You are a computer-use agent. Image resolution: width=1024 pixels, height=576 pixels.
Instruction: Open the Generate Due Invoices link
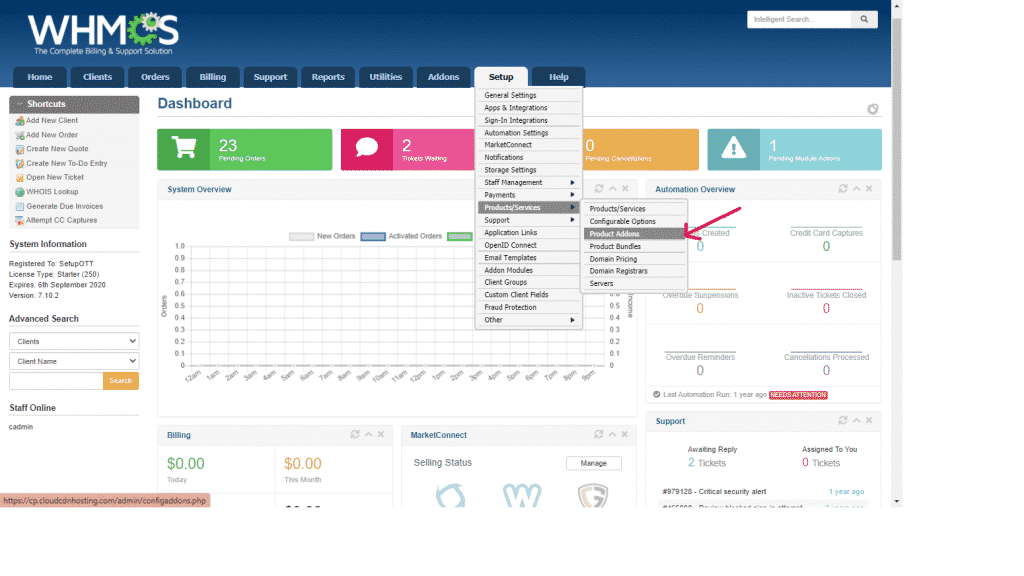coord(65,206)
